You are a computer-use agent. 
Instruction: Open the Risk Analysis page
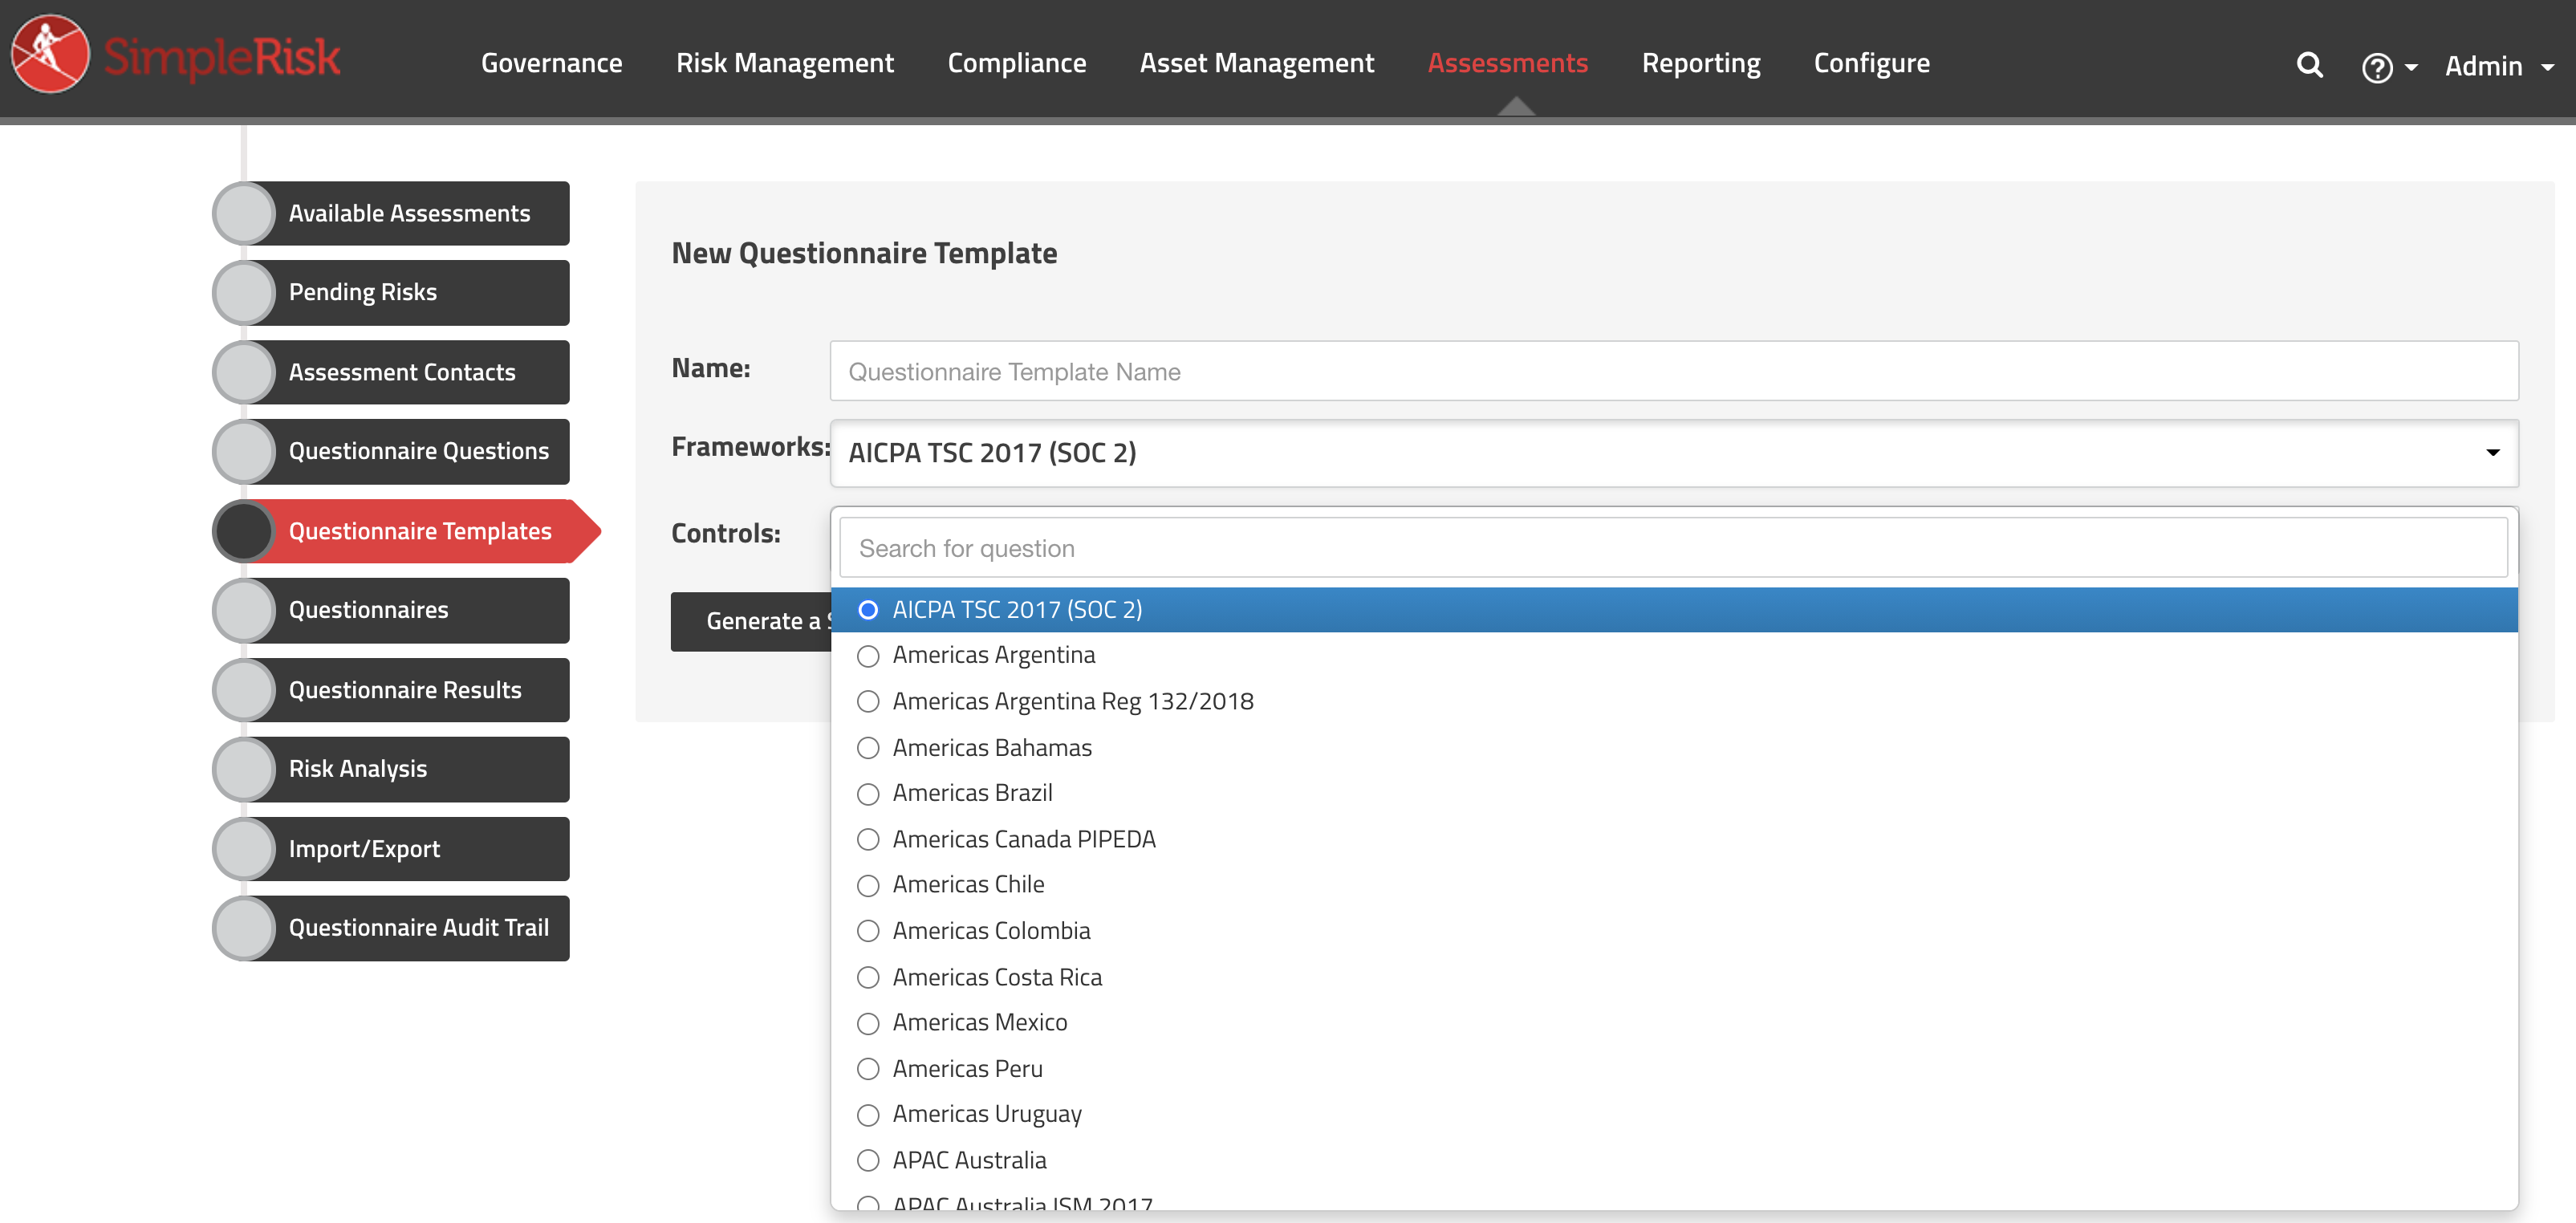(x=357, y=768)
